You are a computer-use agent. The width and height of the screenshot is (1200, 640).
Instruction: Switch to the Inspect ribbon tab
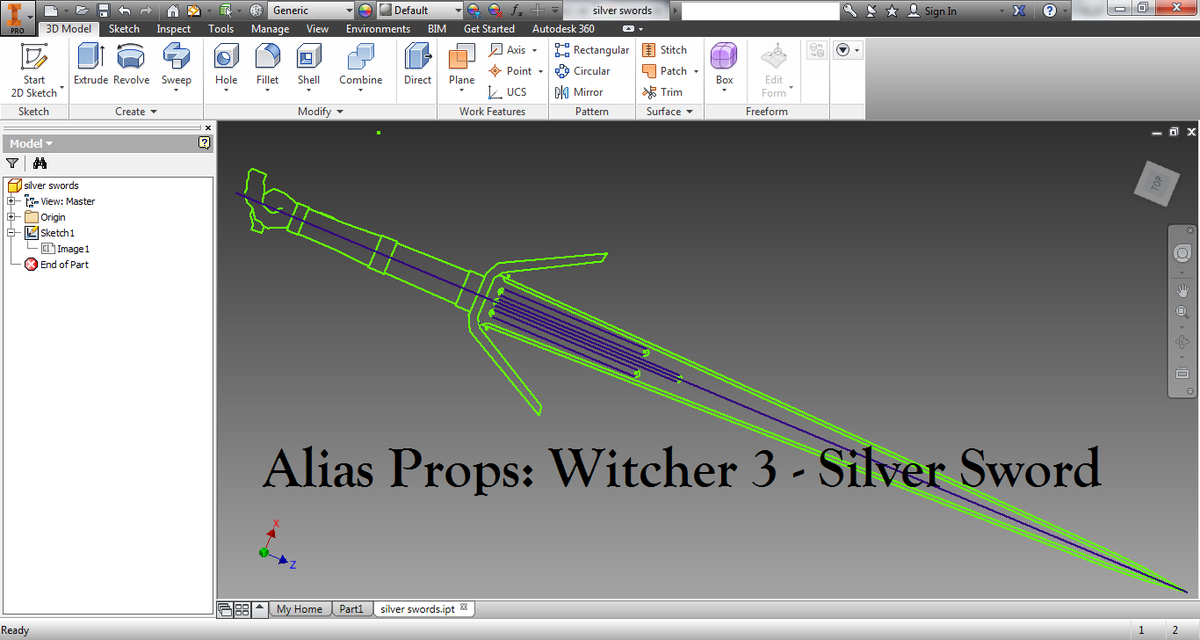coord(172,29)
